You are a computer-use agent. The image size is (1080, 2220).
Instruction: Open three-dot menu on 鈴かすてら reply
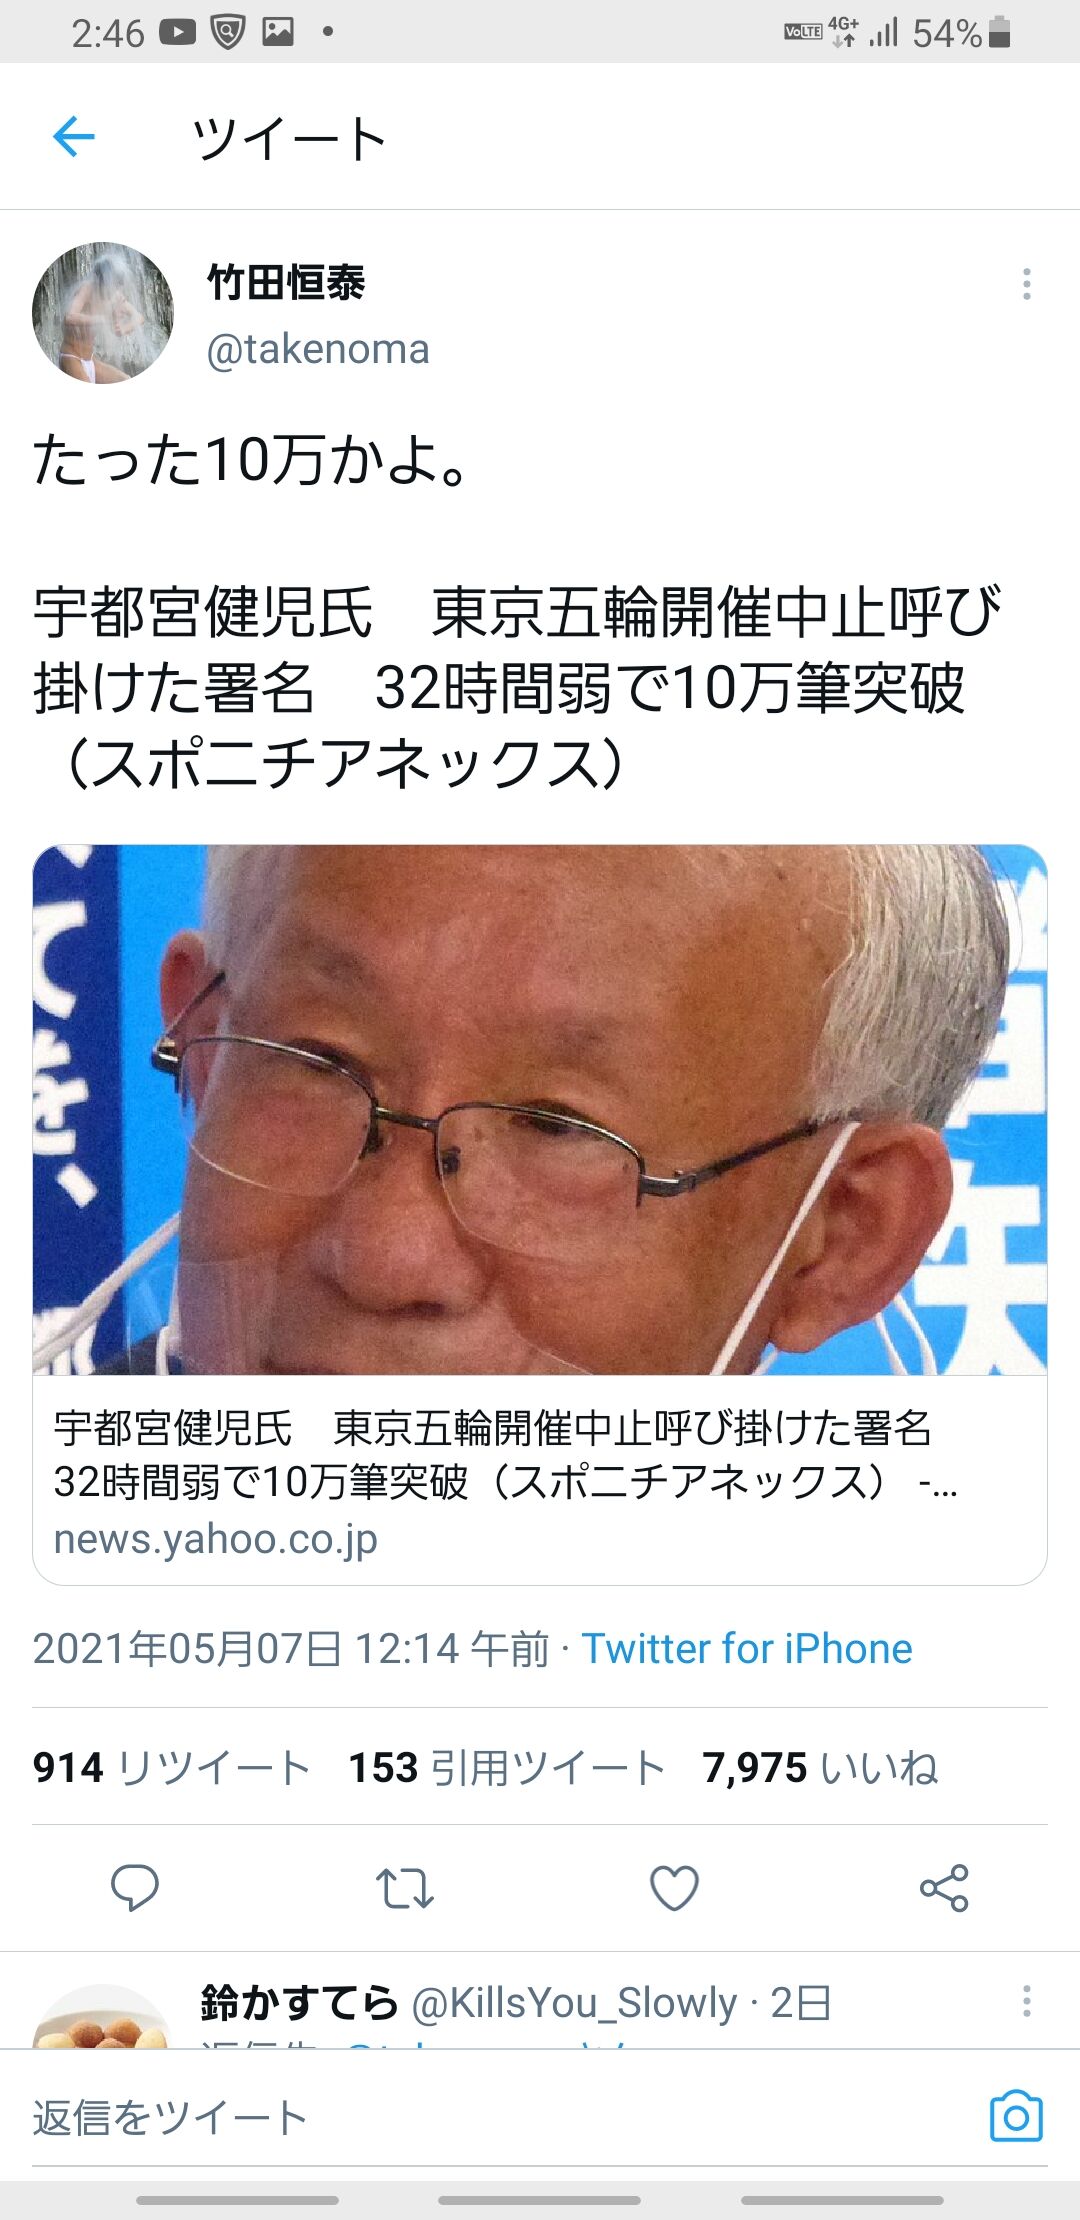(x=1026, y=2001)
